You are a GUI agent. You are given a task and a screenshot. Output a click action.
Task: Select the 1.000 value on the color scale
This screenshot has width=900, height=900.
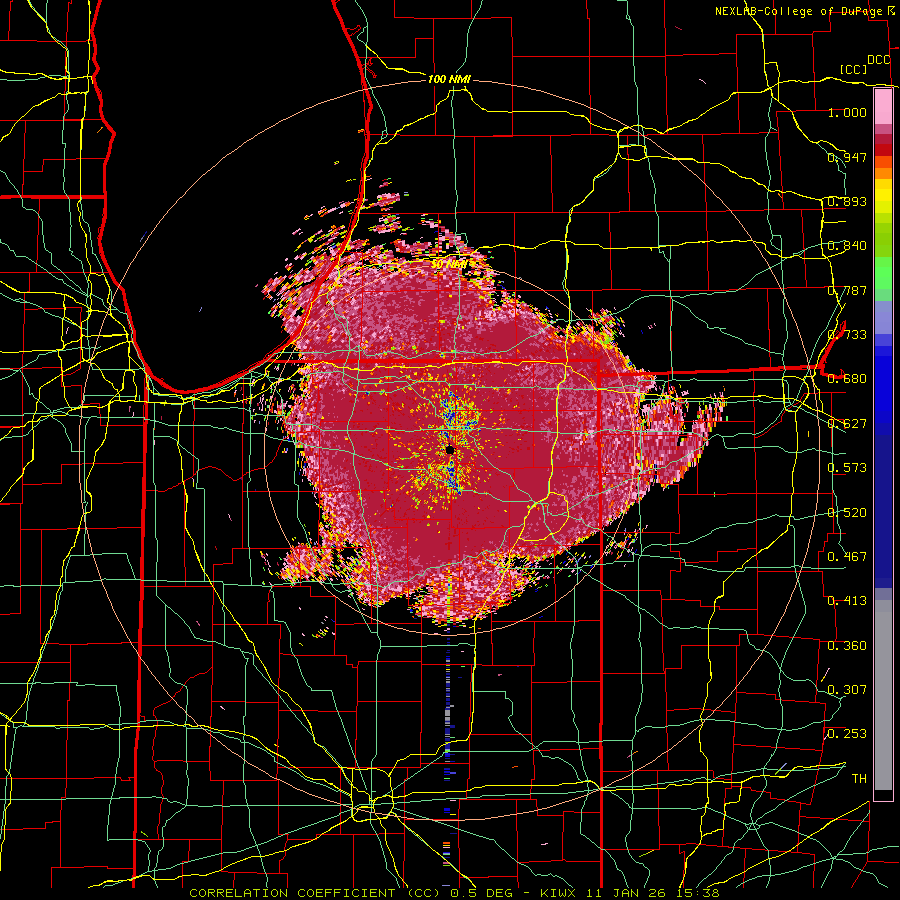coord(847,112)
